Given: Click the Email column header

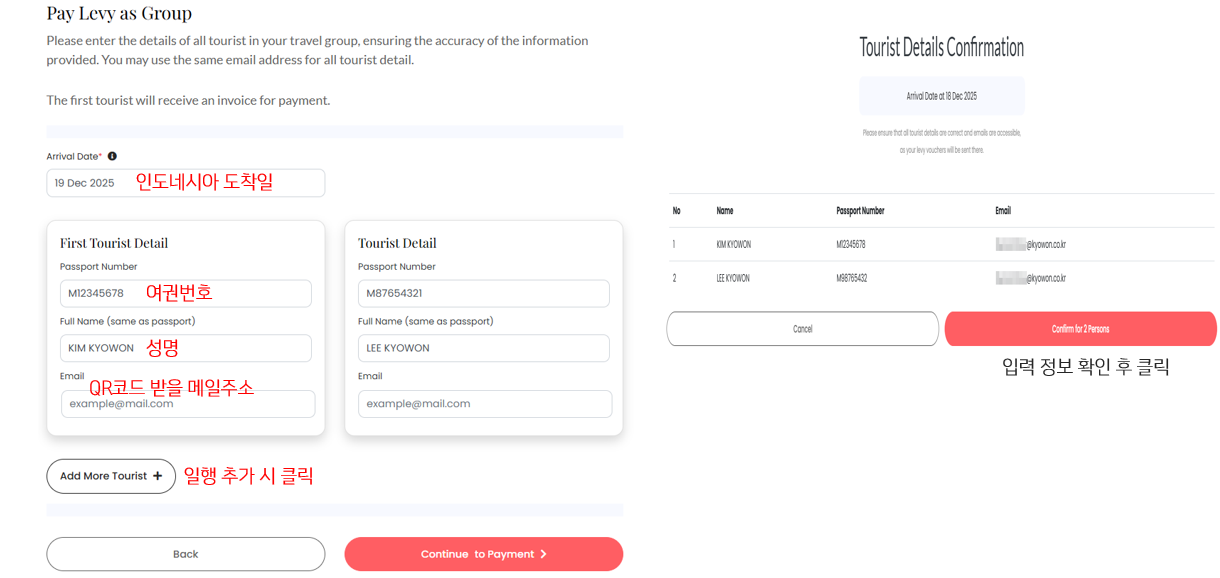Looking at the screenshot, I should coord(1003,211).
